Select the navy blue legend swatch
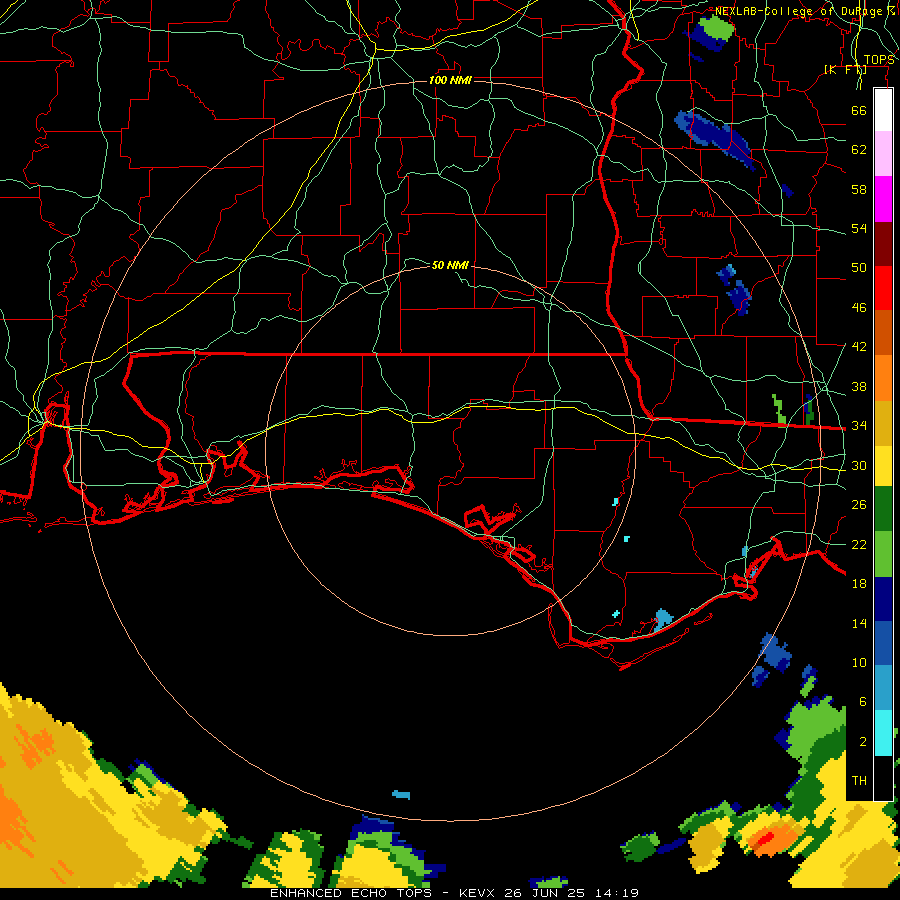The image size is (900, 900). tap(883, 599)
